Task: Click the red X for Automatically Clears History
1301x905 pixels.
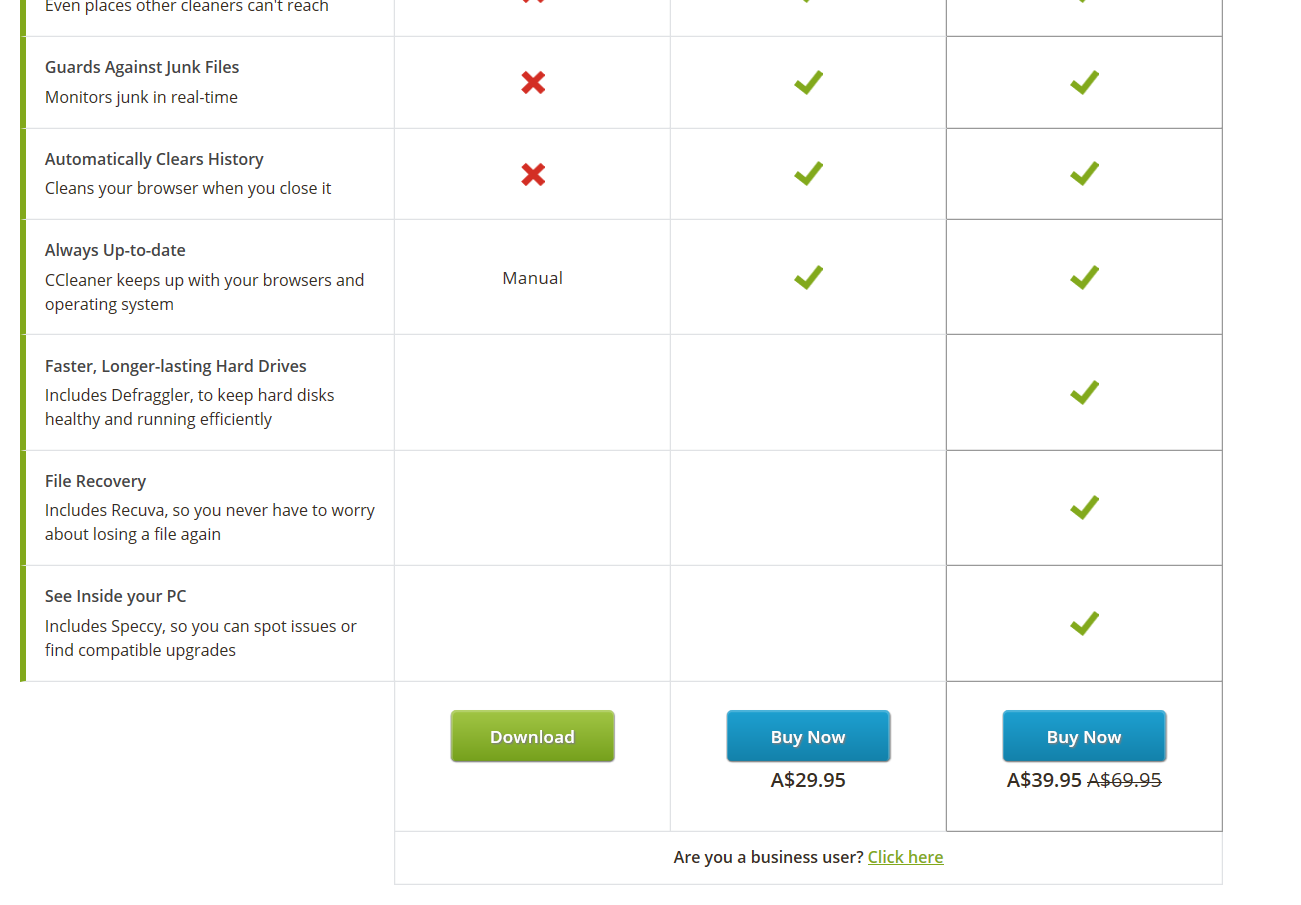Action: pos(533,175)
